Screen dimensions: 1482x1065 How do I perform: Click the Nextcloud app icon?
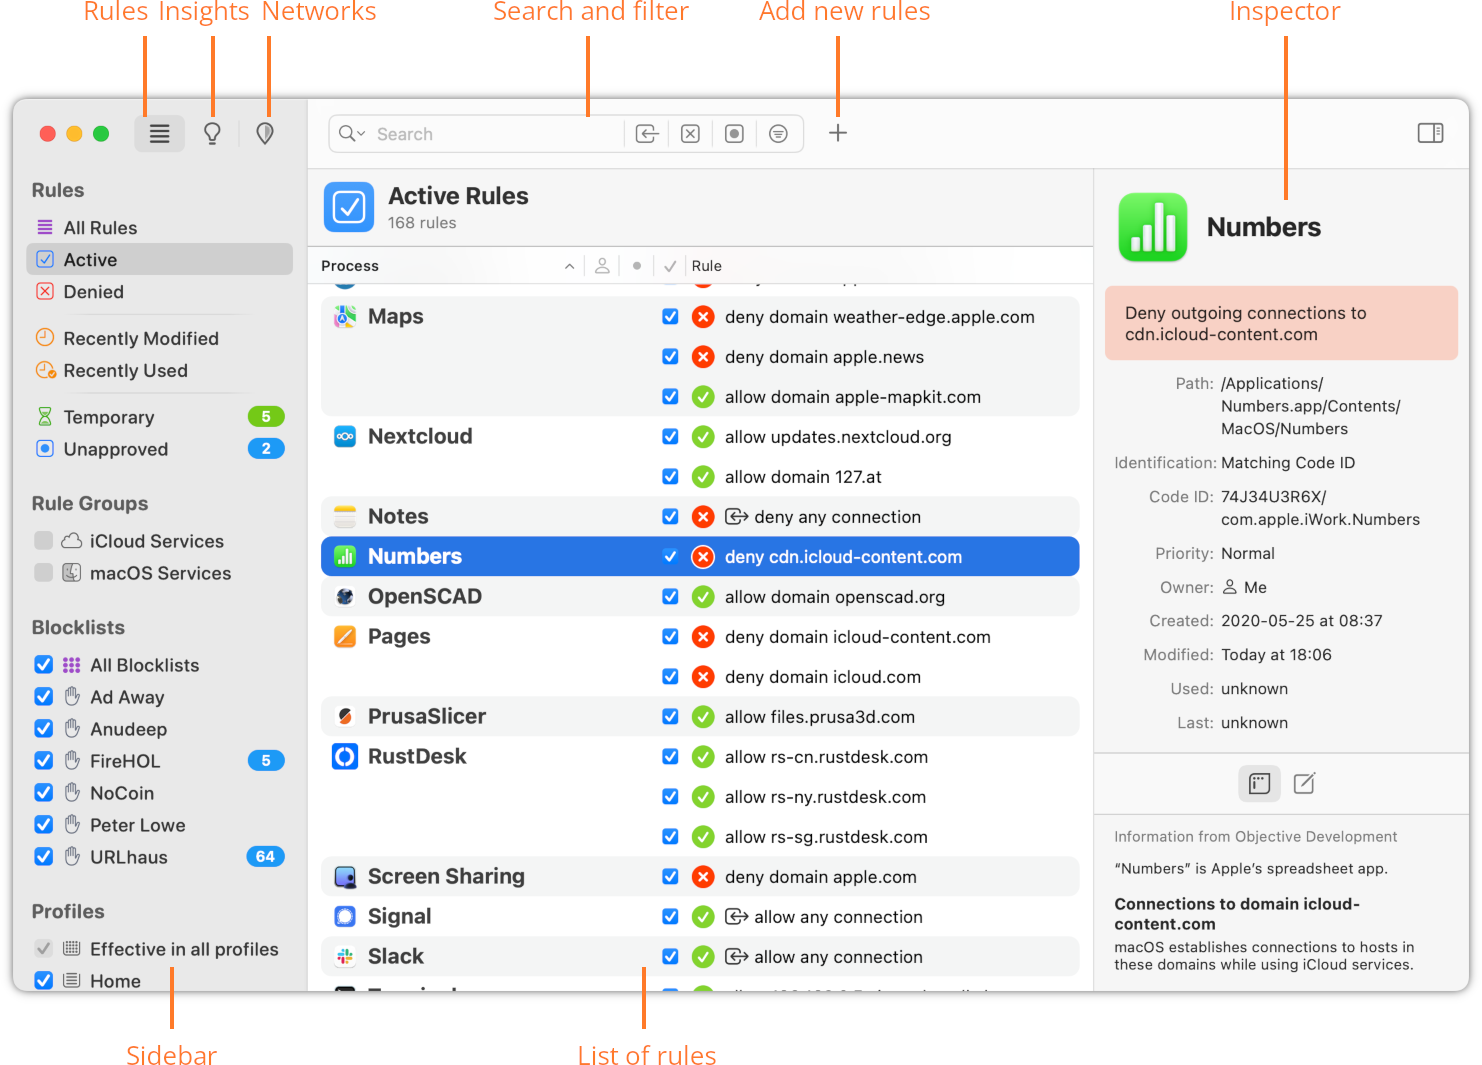pyautogui.click(x=345, y=437)
